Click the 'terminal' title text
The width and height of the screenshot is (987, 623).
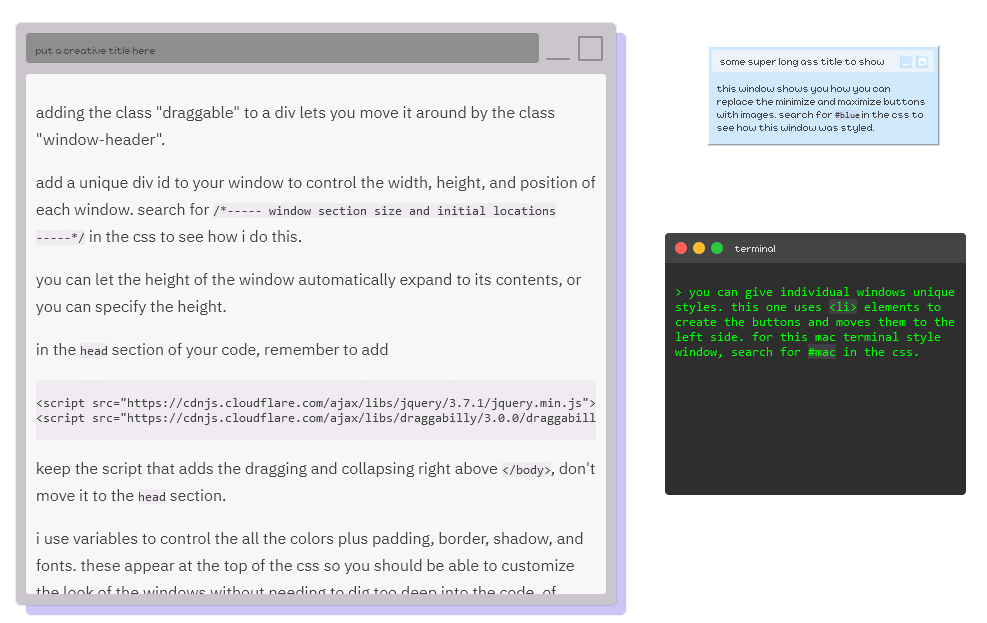[x=755, y=249]
